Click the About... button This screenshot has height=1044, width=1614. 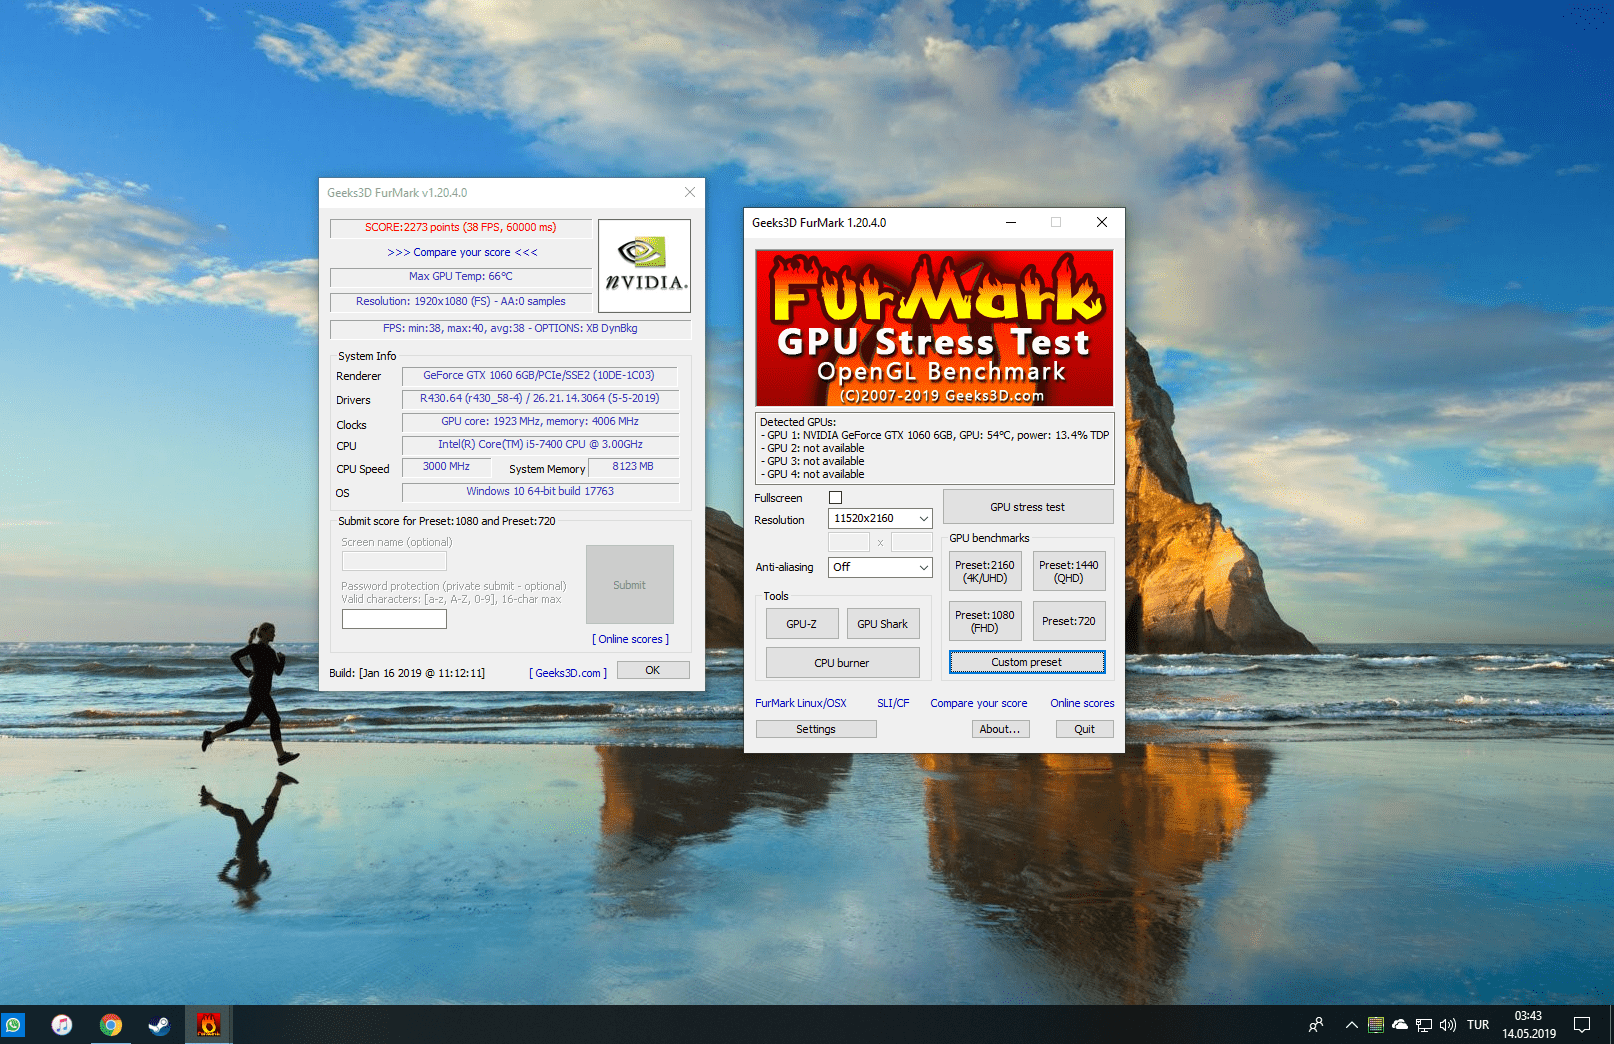click(x=1000, y=729)
